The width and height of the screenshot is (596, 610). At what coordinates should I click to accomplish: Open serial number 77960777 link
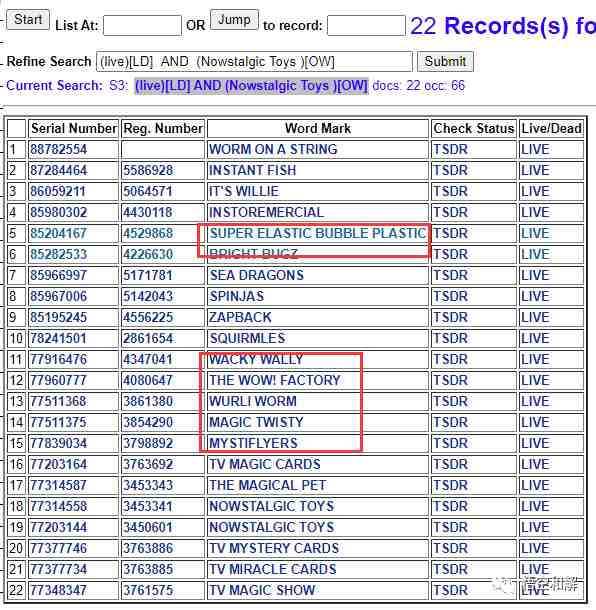pos(58,380)
